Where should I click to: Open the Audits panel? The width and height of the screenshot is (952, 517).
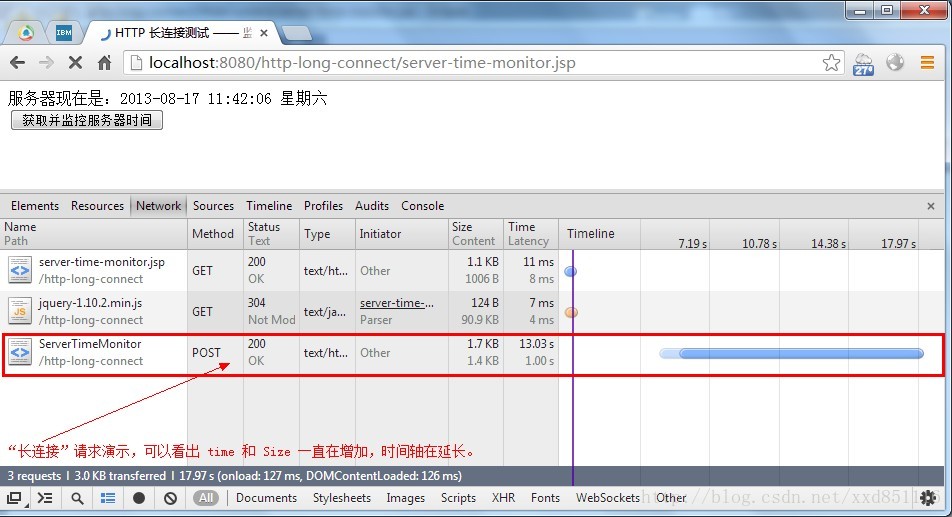coord(372,206)
